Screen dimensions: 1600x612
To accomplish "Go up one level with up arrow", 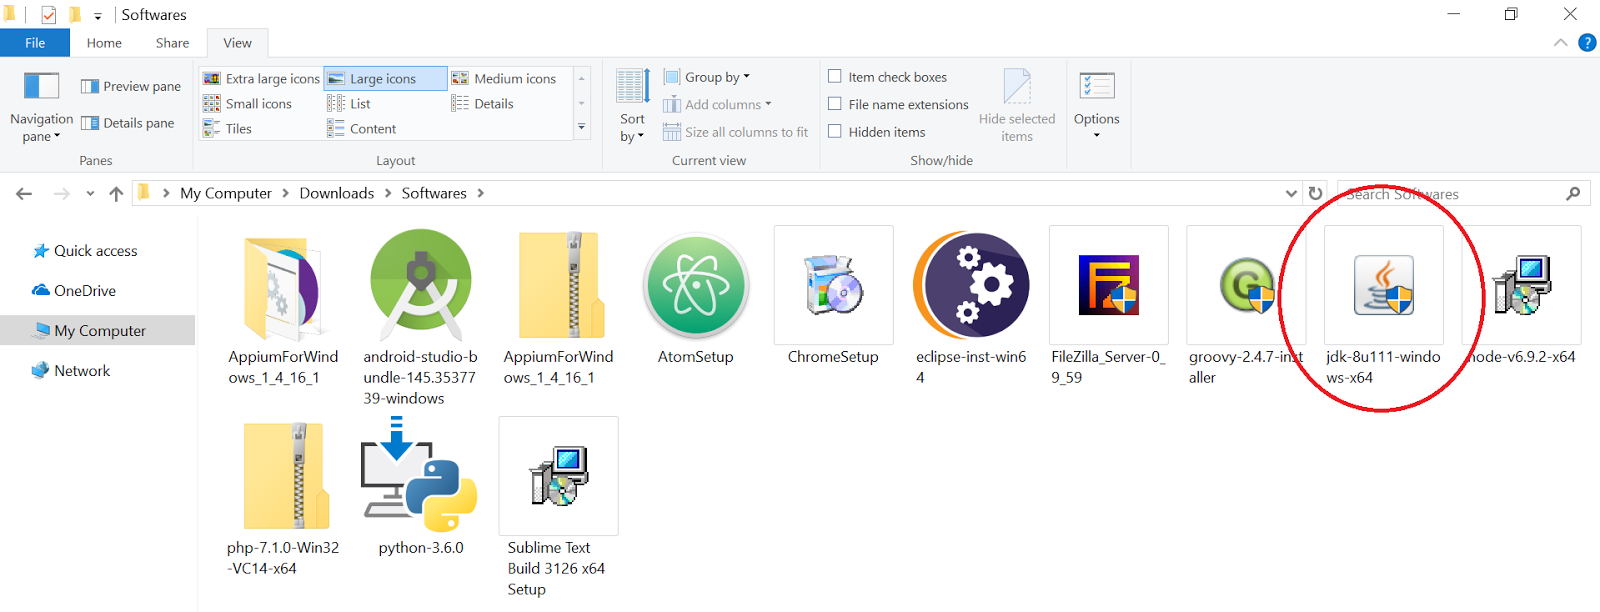I will point(116,194).
